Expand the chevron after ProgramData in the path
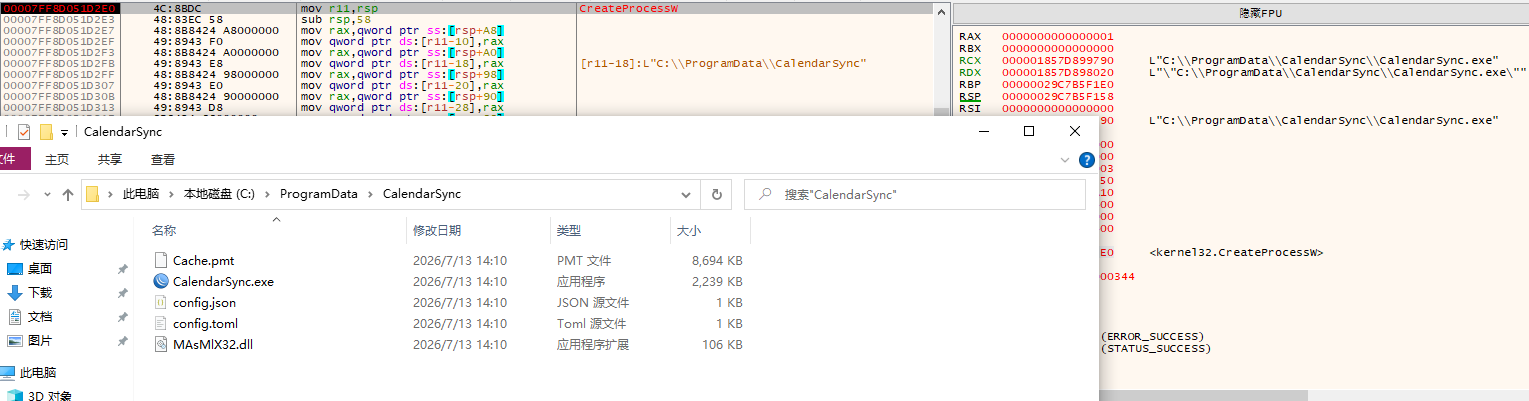 [370, 195]
